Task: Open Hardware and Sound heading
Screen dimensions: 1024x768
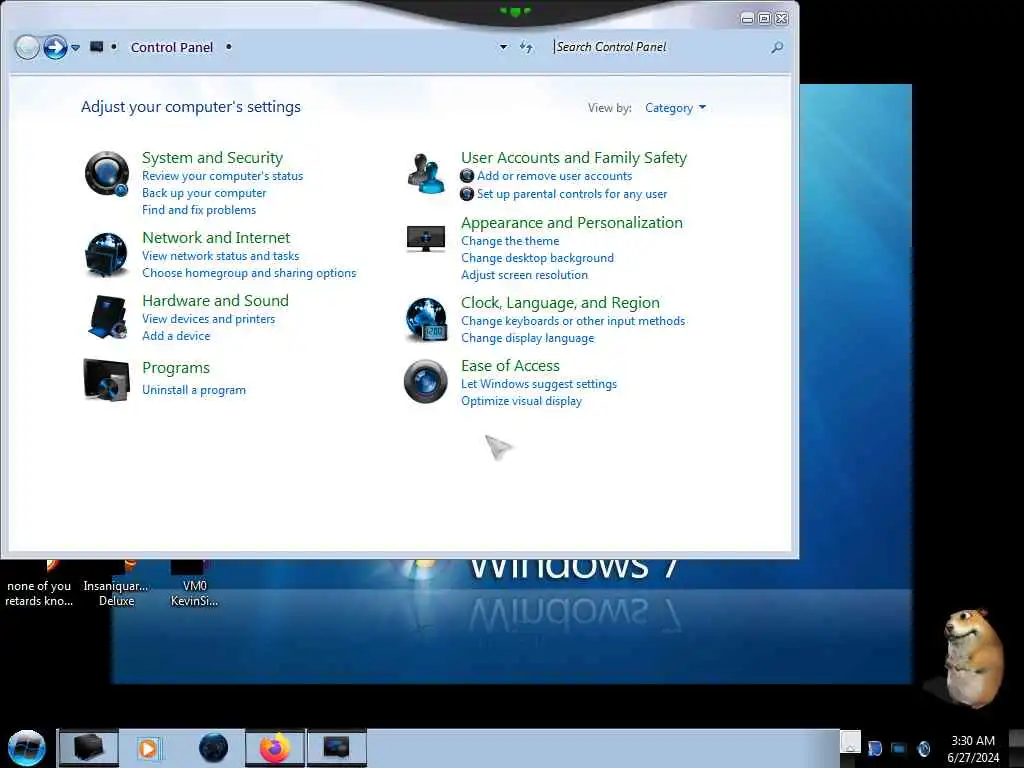Action: coord(216,300)
